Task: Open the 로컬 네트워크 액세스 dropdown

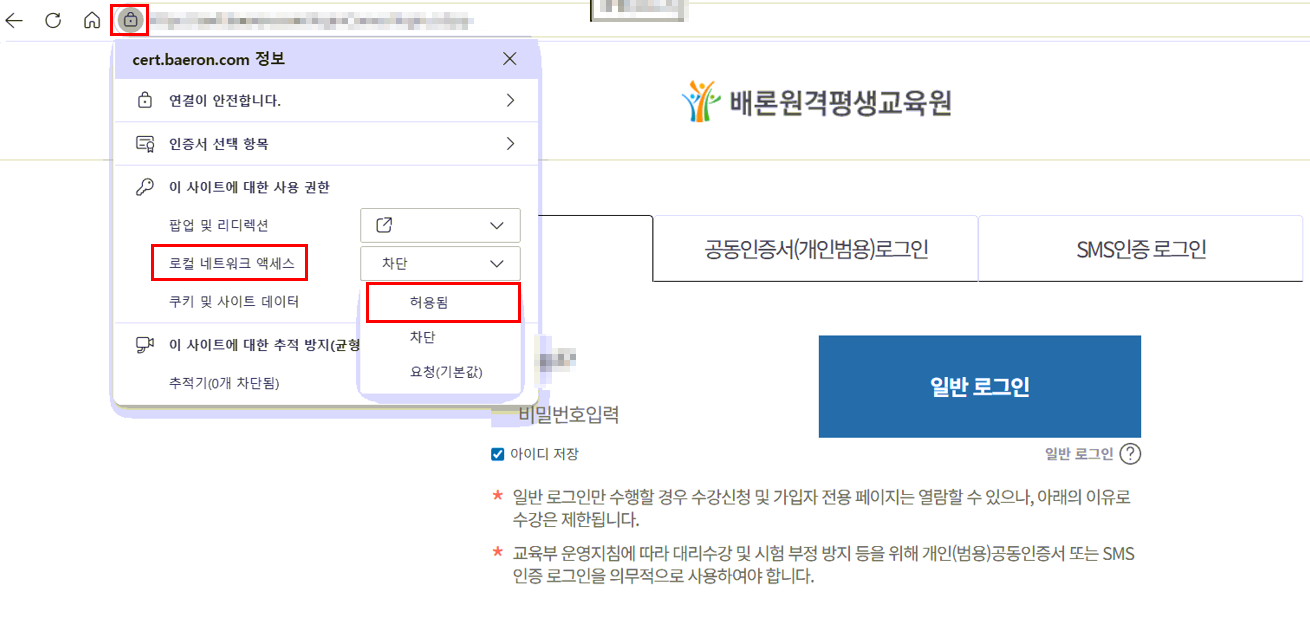Action: pos(440,263)
